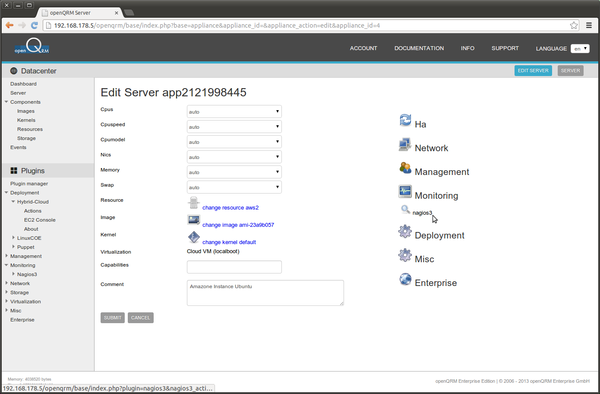Expand the Nagios3 tree node
The height and width of the screenshot is (394, 600).
coord(13,274)
